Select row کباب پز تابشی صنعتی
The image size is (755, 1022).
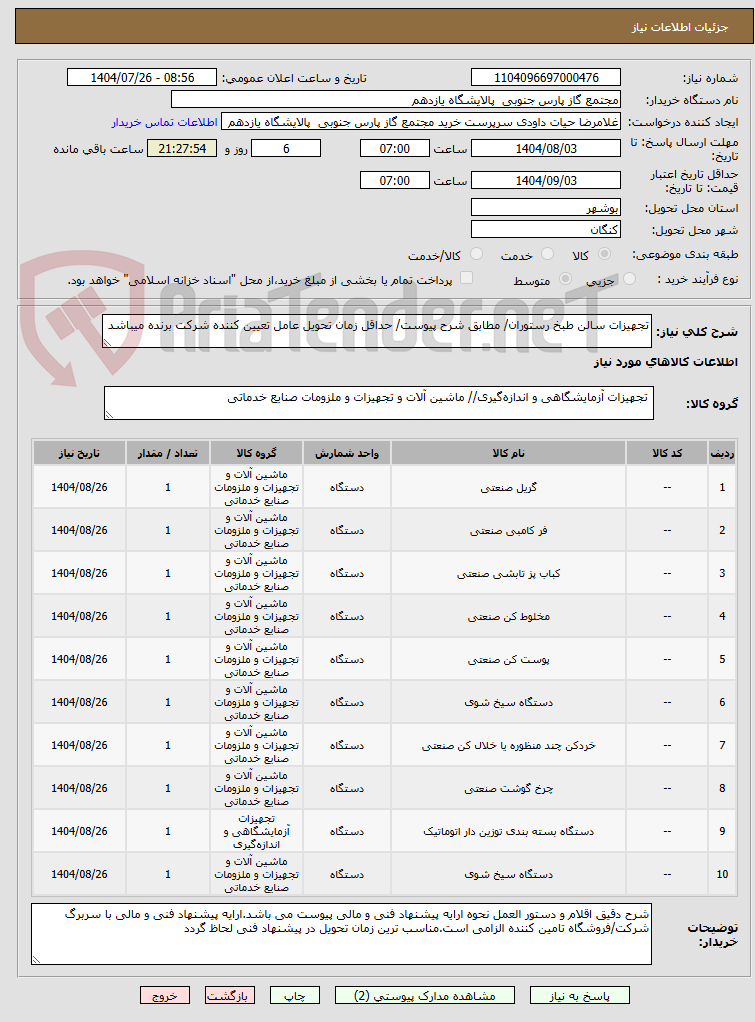pyautogui.click(x=385, y=573)
